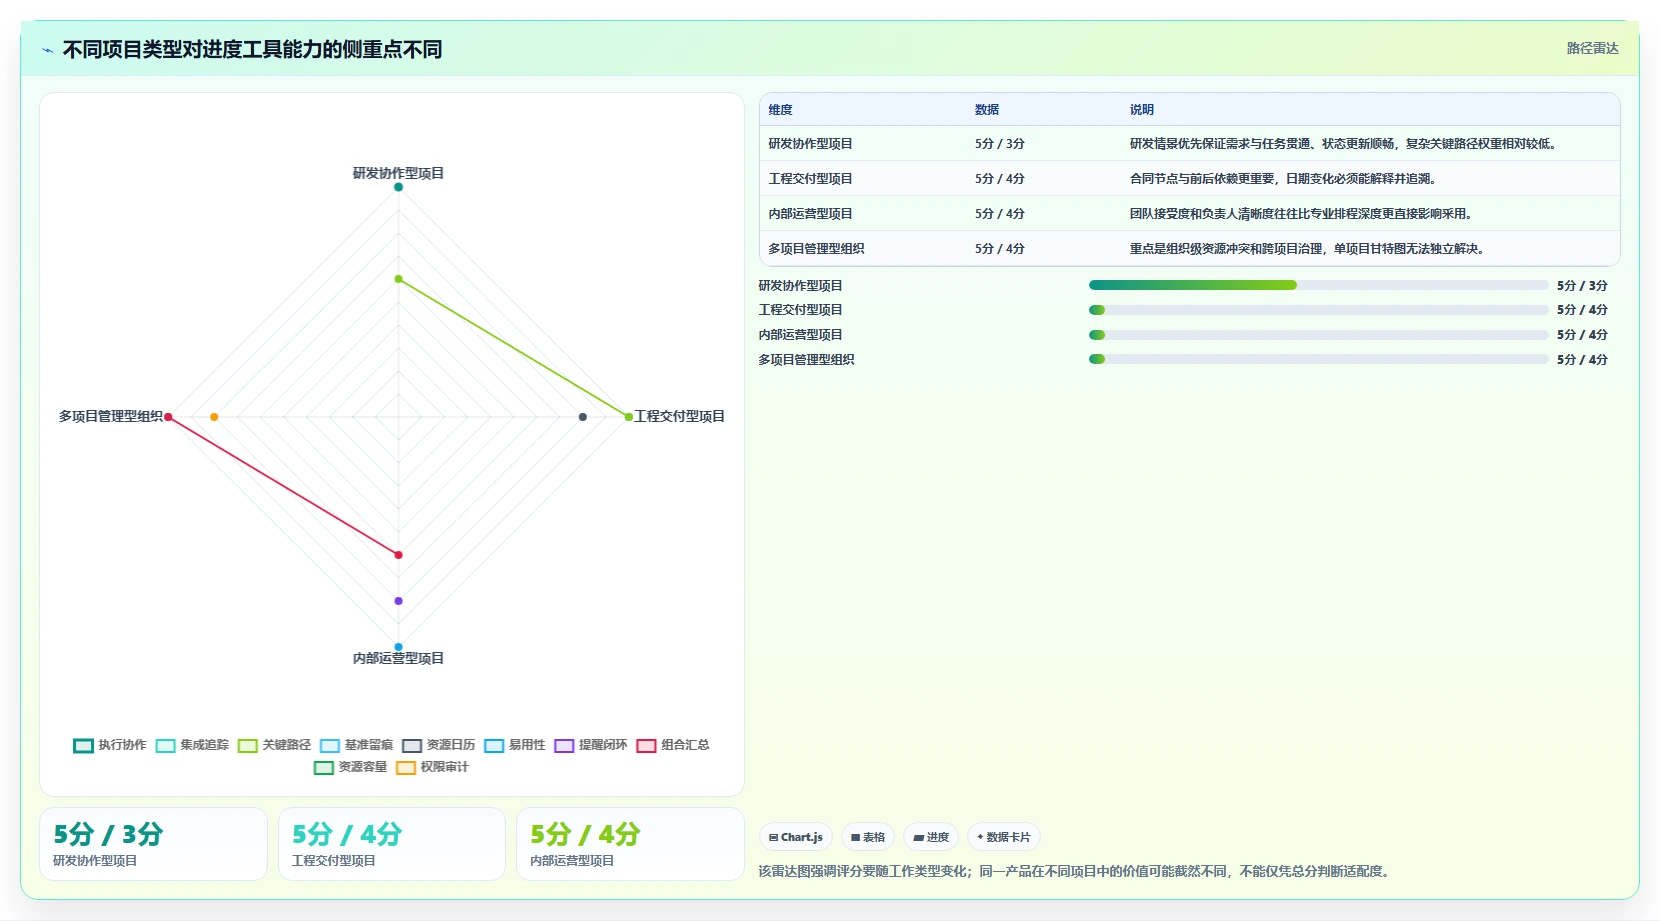This screenshot has width=1660, height=921.
Task: Click the red point at 多项目管理型组织 vertex
Action: 168,417
